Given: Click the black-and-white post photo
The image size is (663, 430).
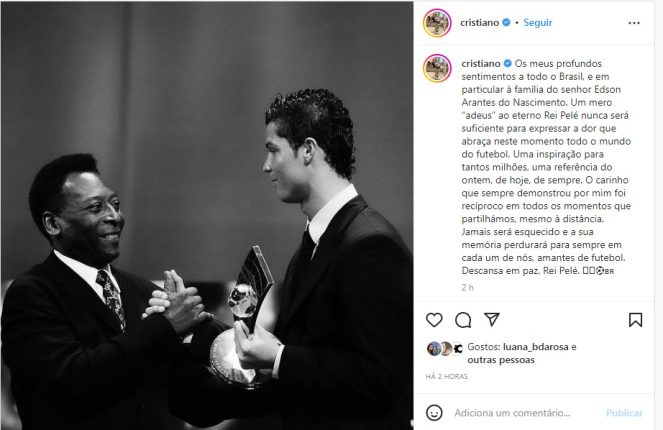Looking at the screenshot, I should click(207, 216).
